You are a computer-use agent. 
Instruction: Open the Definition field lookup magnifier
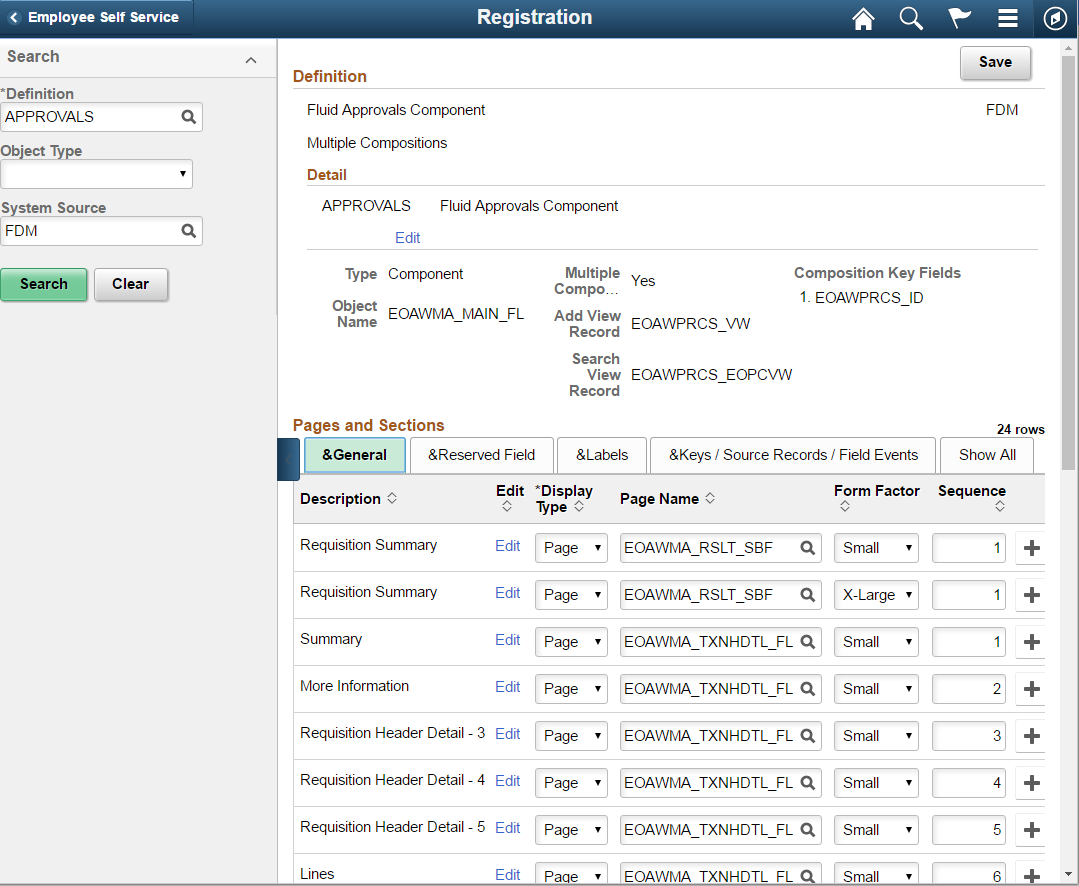click(188, 117)
